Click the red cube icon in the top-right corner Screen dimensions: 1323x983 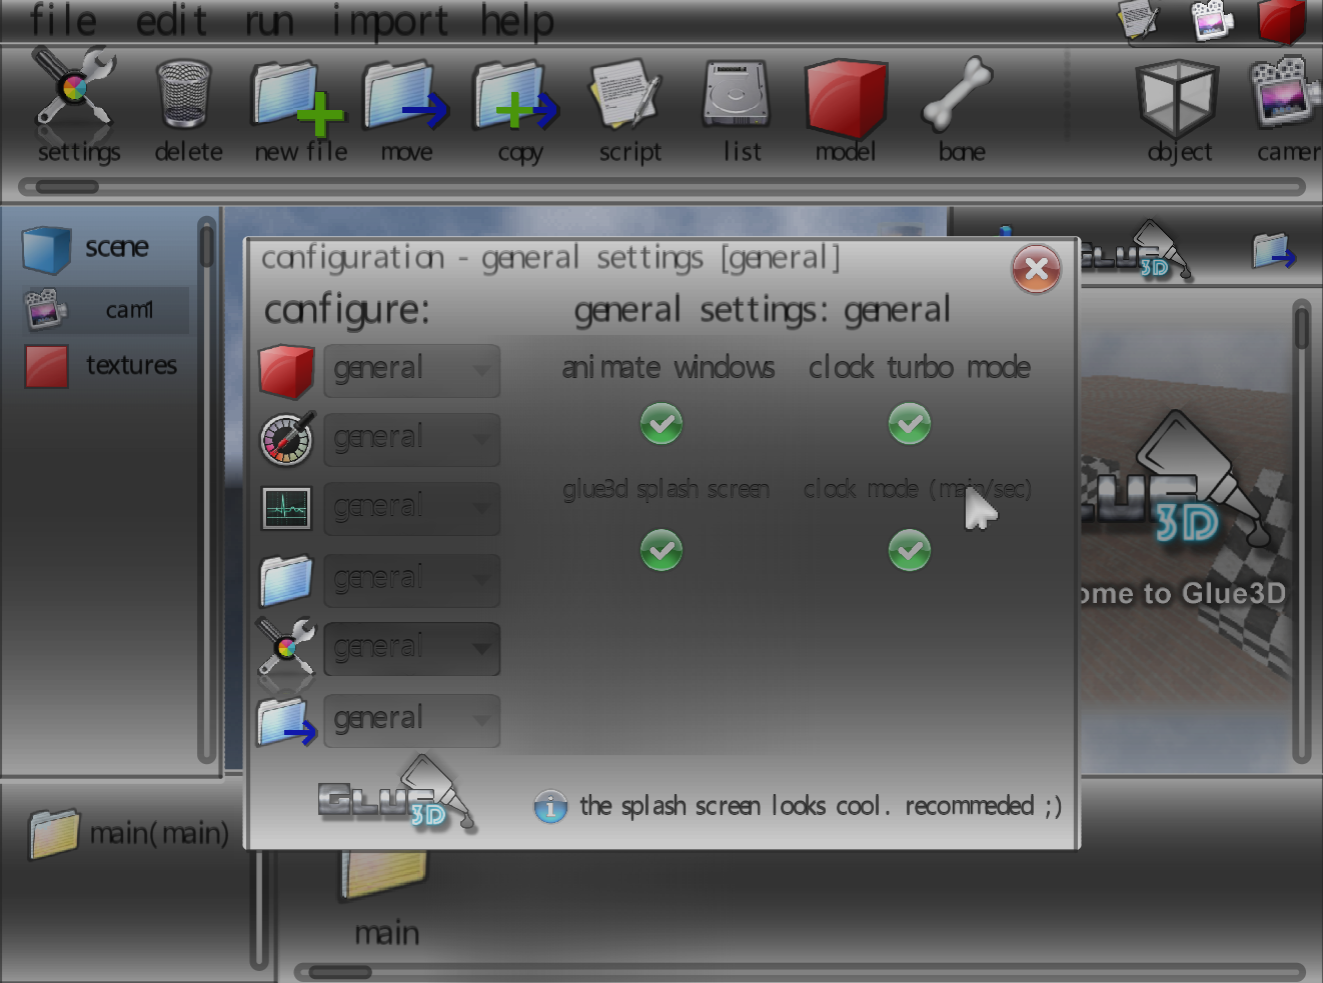(x=1282, y=20)
